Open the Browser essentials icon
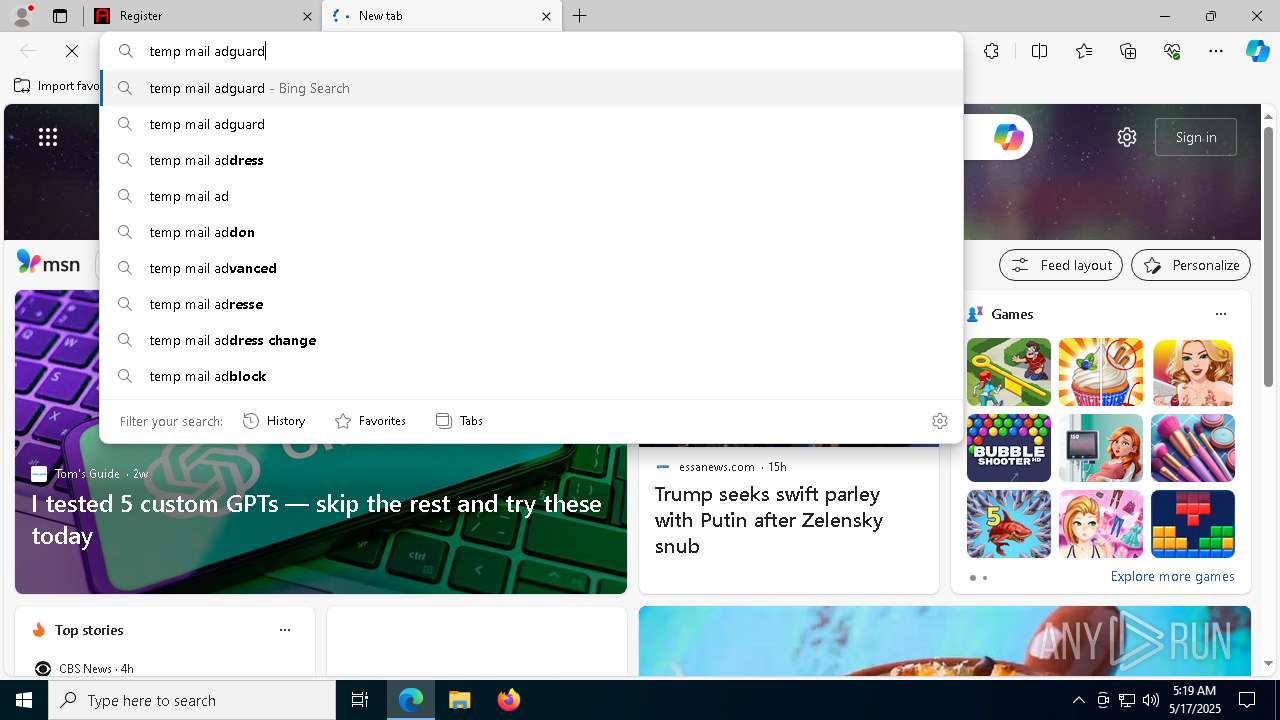Viewport: 1280px width, 720px height. [x=1172, y=51]
